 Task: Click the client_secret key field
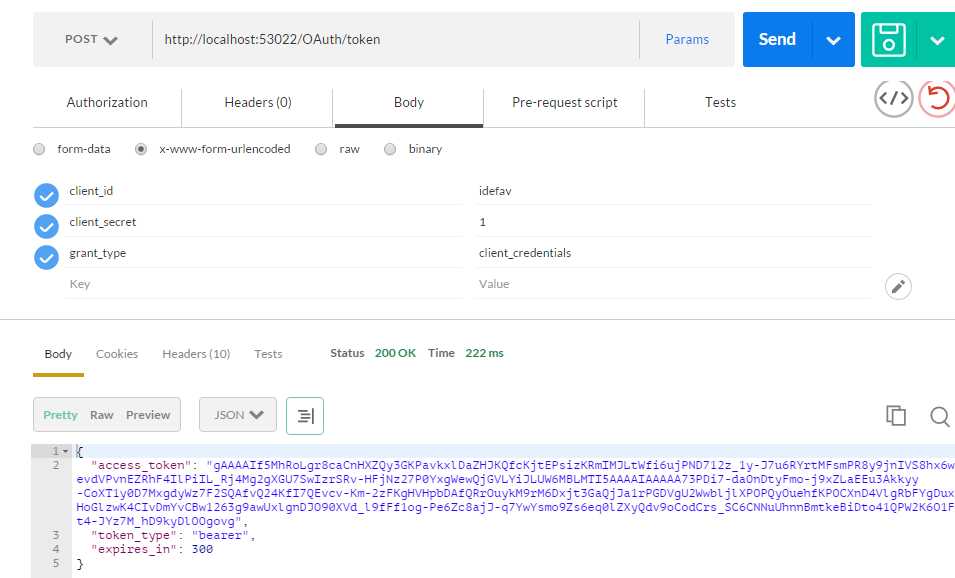tap(264, 222)
